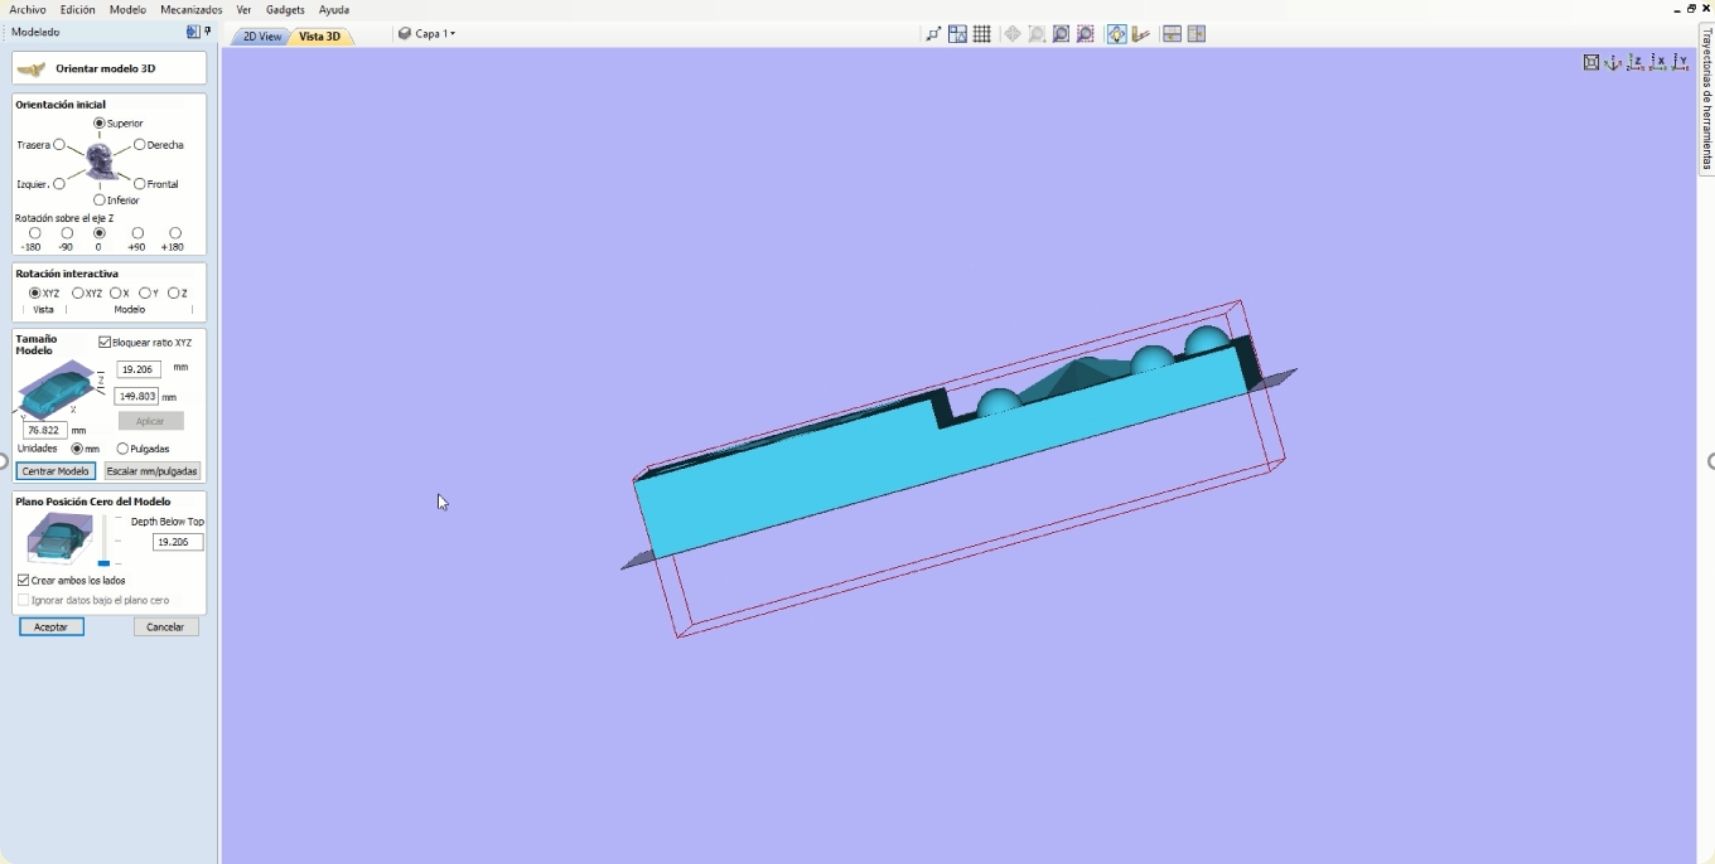This screenshot has width=1715, height=864.
Task: Pin the Modelado panel
Action: [208, 32]
